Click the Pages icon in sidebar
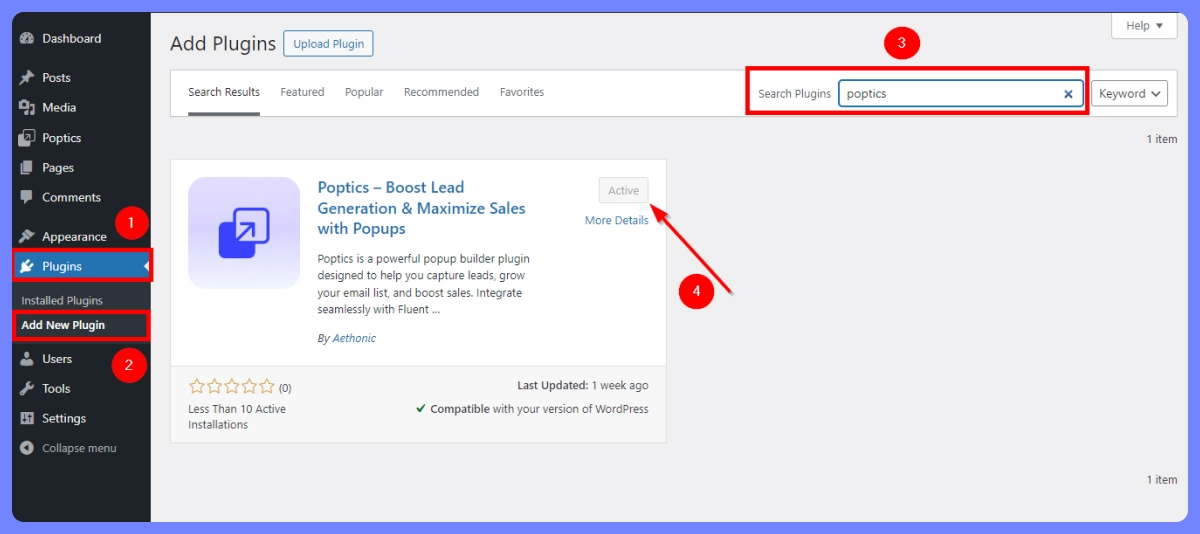Image resolution: width=1200 pixels, height=534 pixels. coord(27,168)
